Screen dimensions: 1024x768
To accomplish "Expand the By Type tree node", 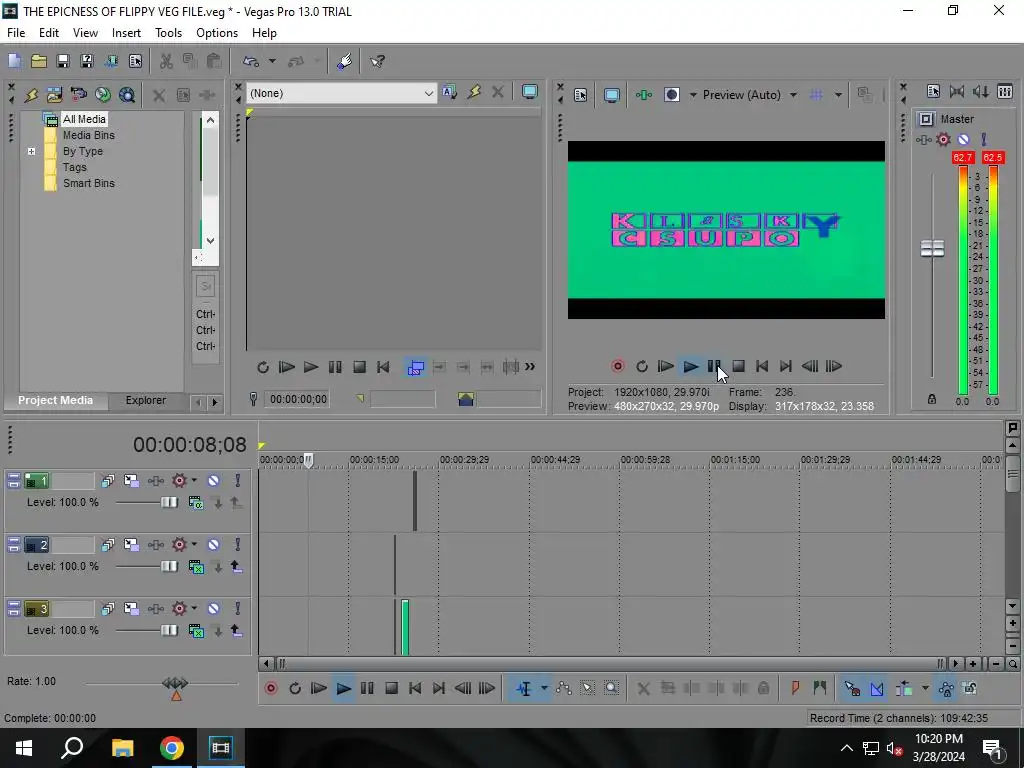I will click(31, 152).
